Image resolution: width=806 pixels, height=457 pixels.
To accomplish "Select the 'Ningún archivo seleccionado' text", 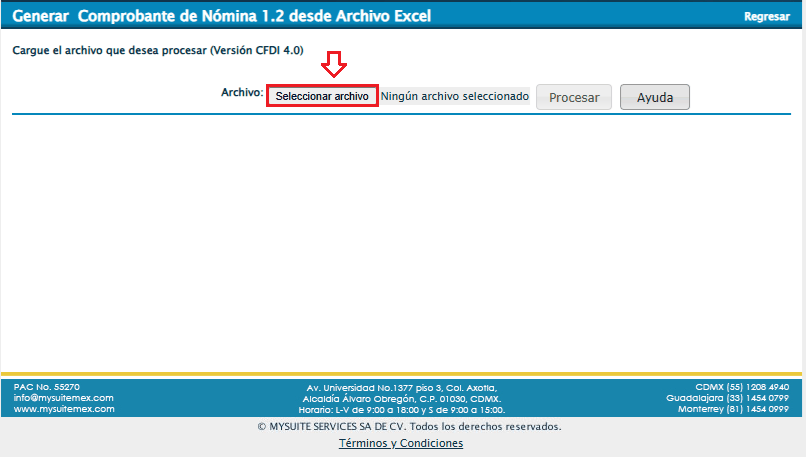I will tap(455, 96).
